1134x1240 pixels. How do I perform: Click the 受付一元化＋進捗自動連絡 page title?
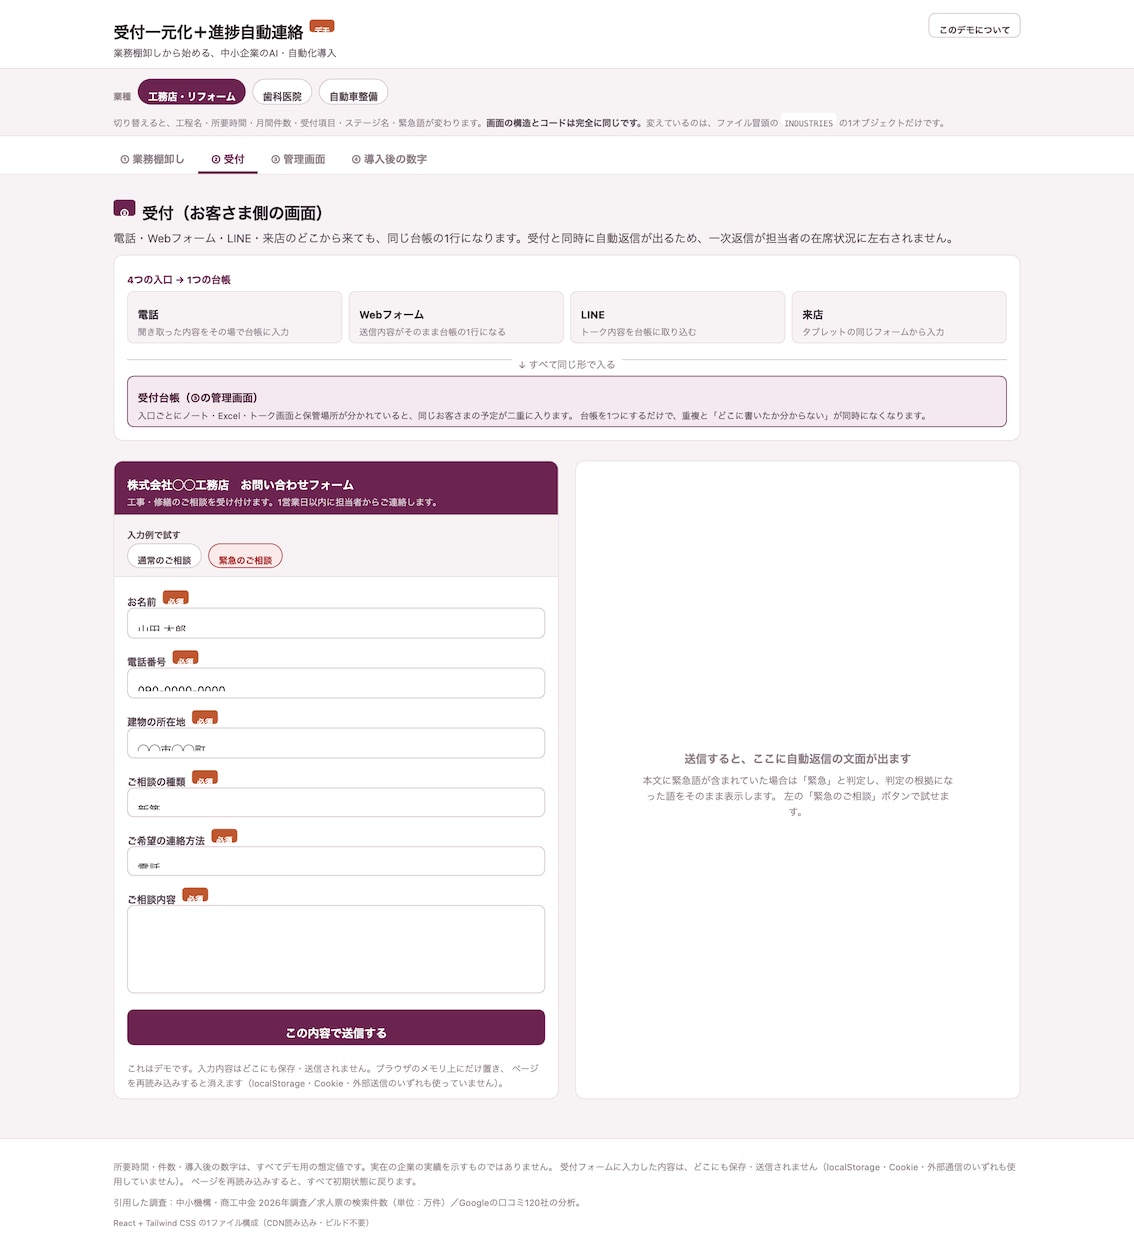pos(208,32)
